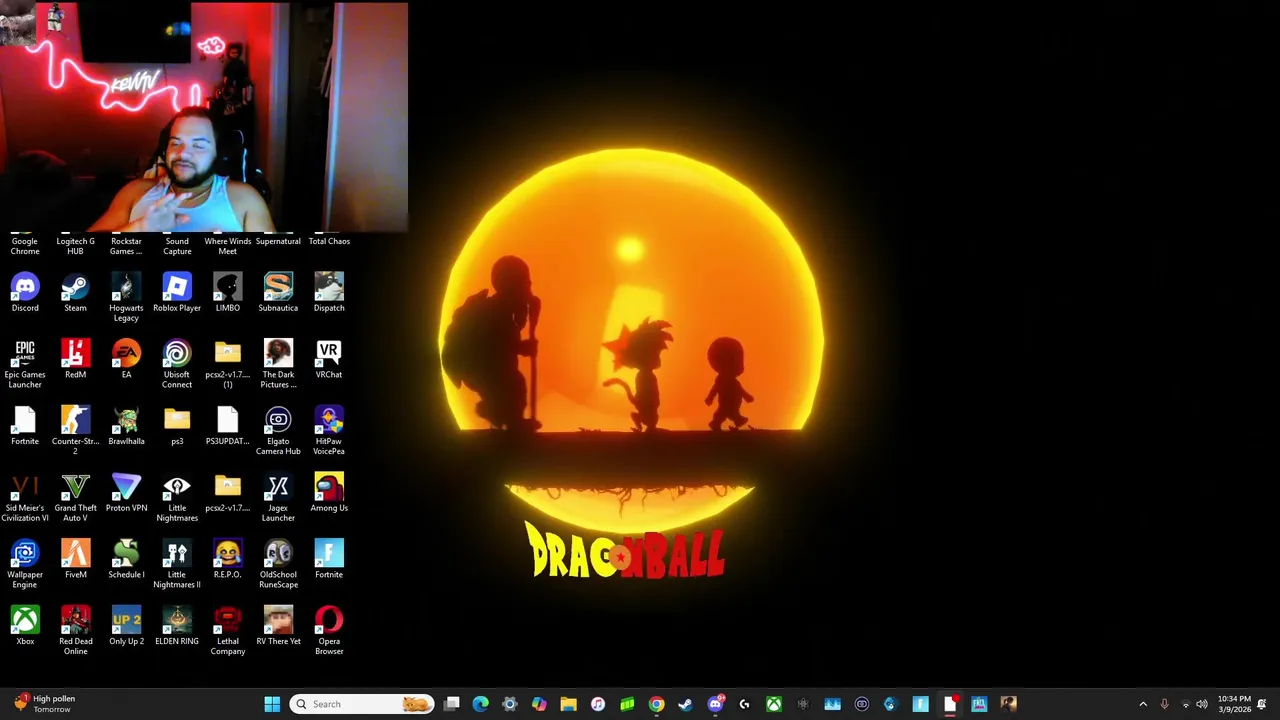The image size is (1280, 720).
Task: Open the Lethal Company shortcut
Action: [228, 631]
